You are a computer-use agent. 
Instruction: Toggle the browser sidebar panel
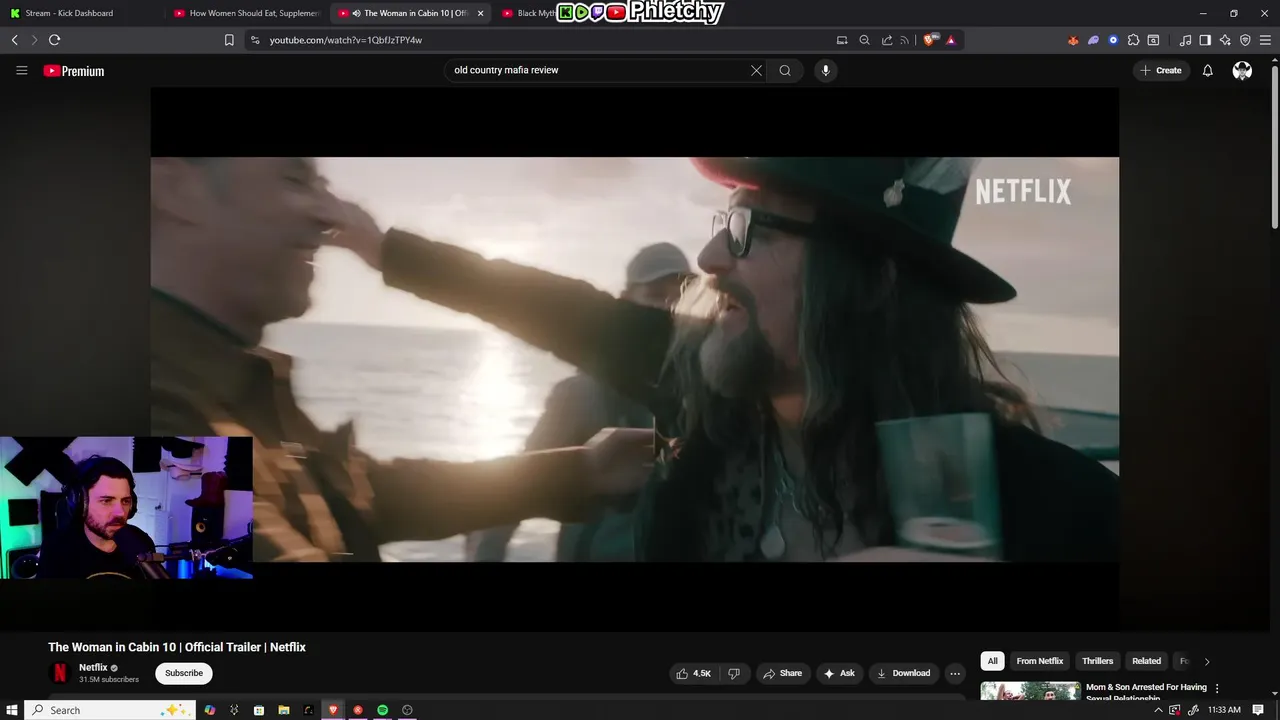coord(1205,40)
